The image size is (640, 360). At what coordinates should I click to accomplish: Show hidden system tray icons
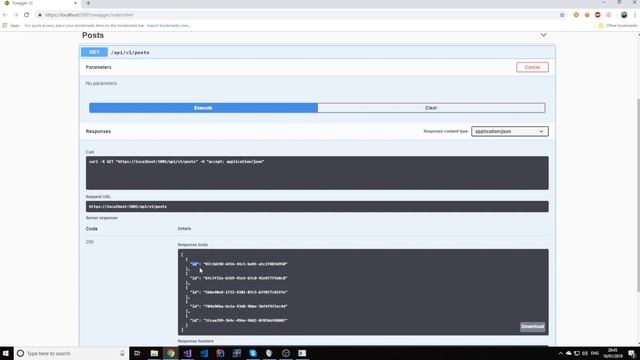coord(560,353)
